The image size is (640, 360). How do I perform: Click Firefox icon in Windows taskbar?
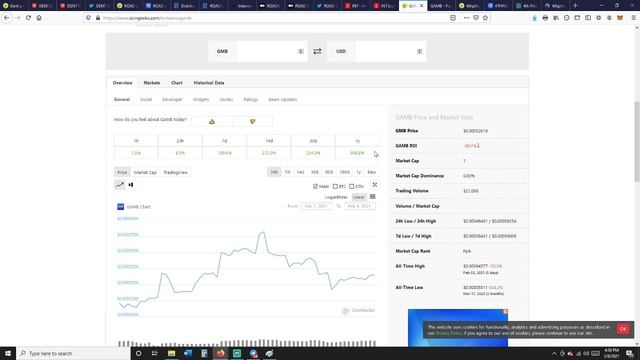click(220, 353)
